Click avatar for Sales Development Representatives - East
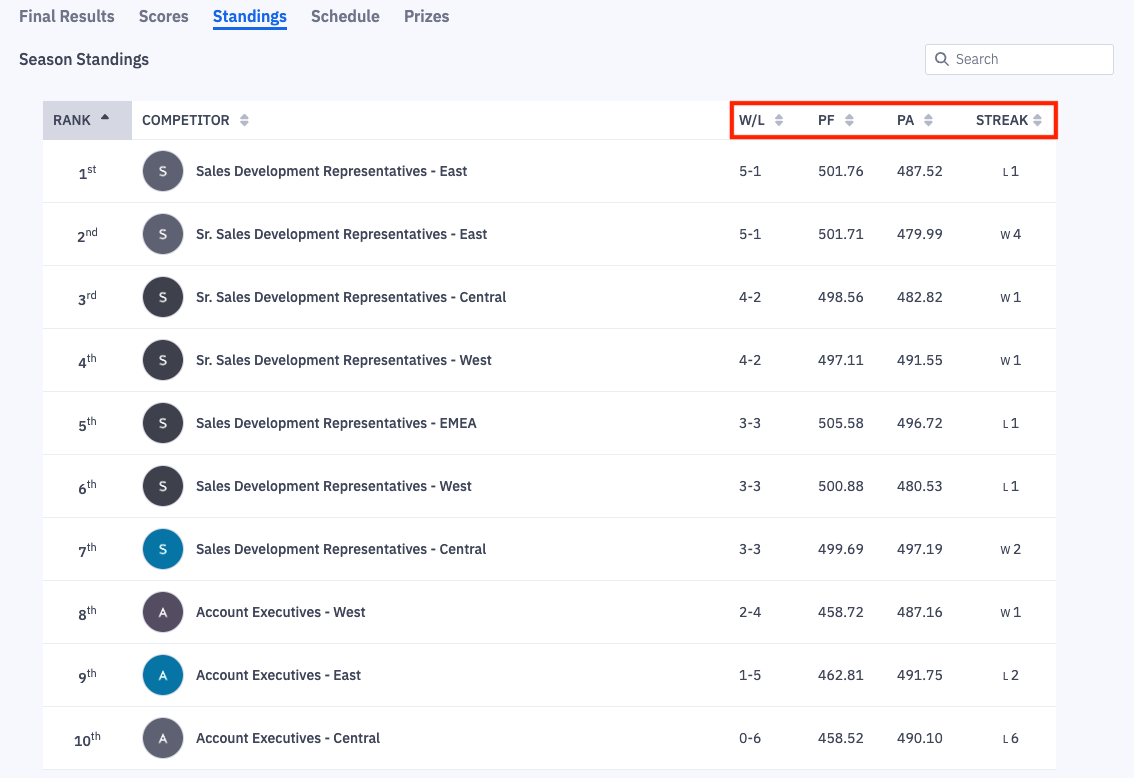The image size is (1134, 778). pos(163,171)
